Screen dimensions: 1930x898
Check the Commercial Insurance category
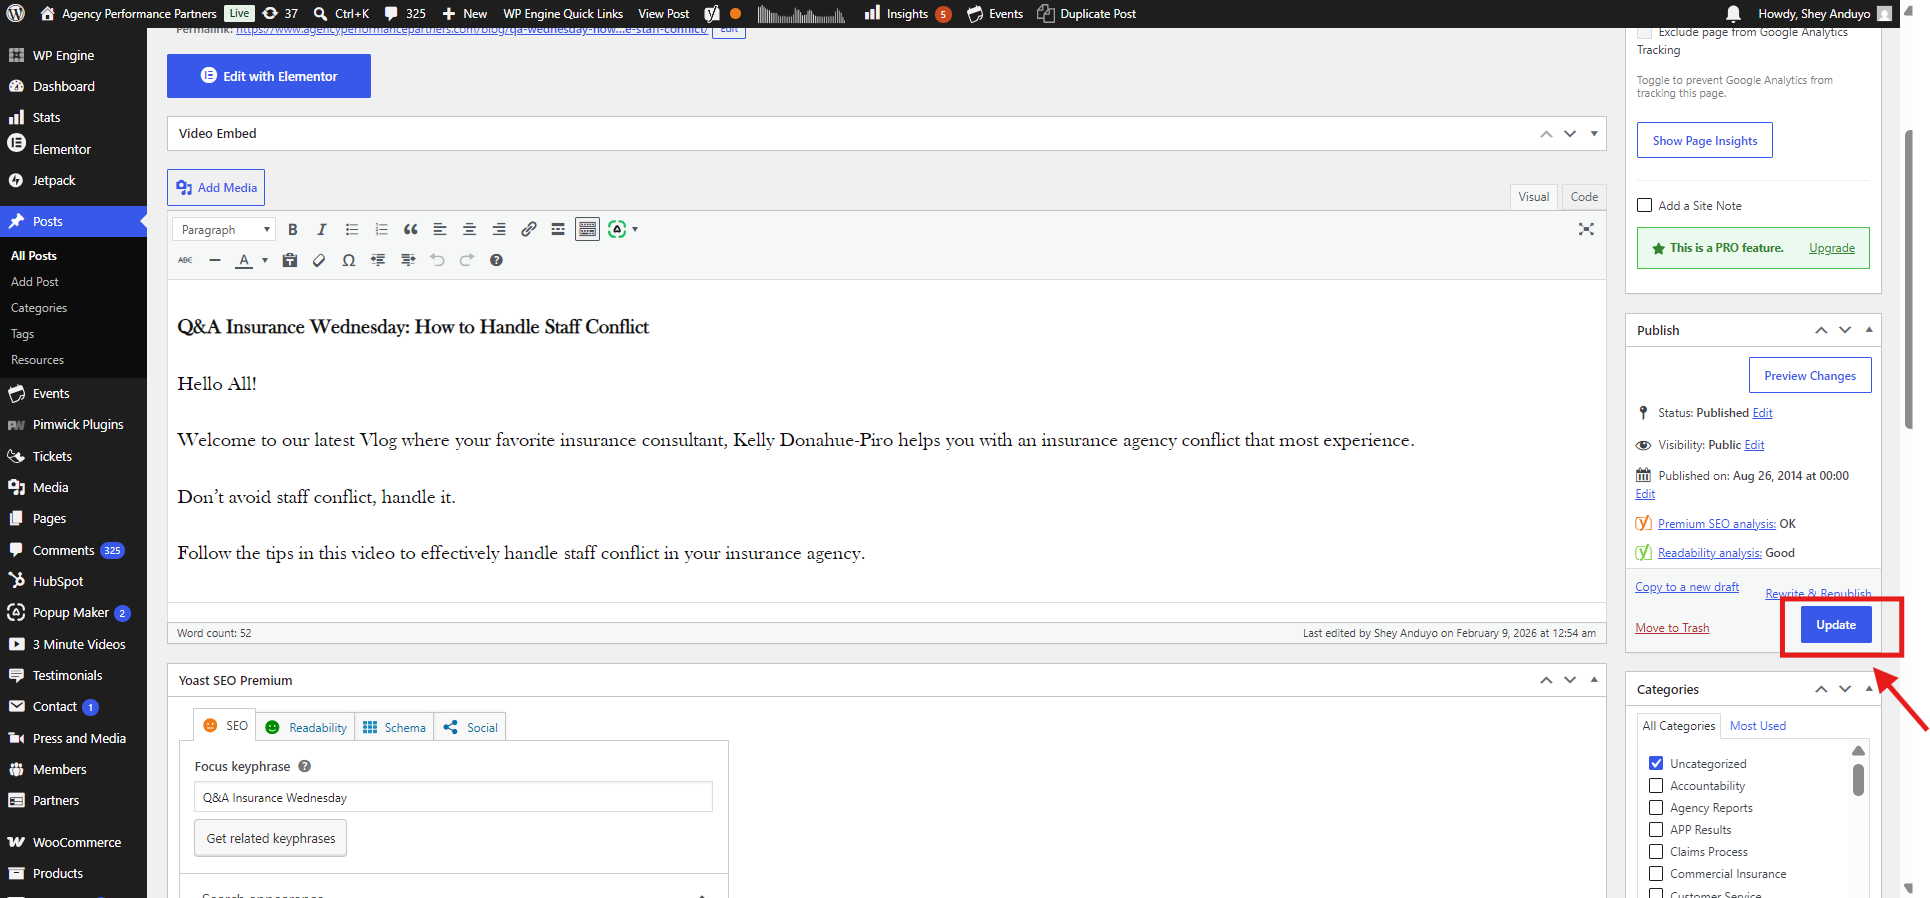point(1656,874)
